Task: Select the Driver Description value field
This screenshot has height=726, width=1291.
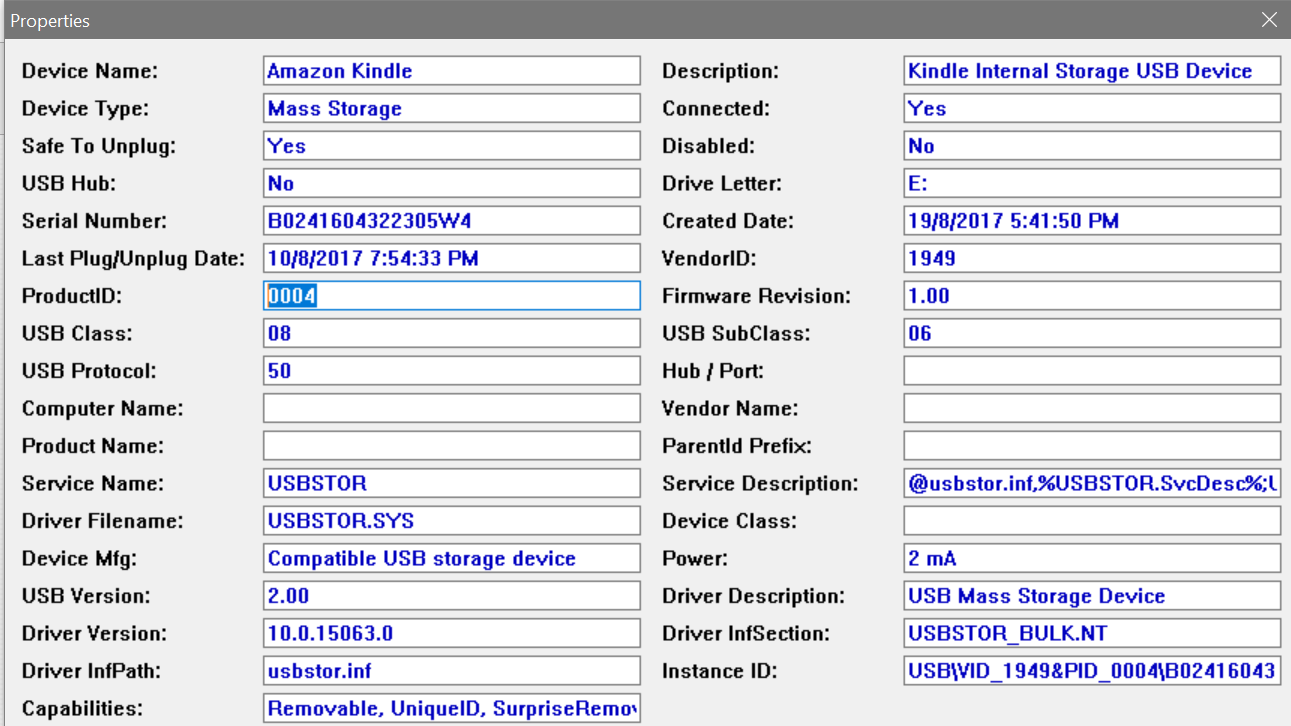Action: [1092, 596]
